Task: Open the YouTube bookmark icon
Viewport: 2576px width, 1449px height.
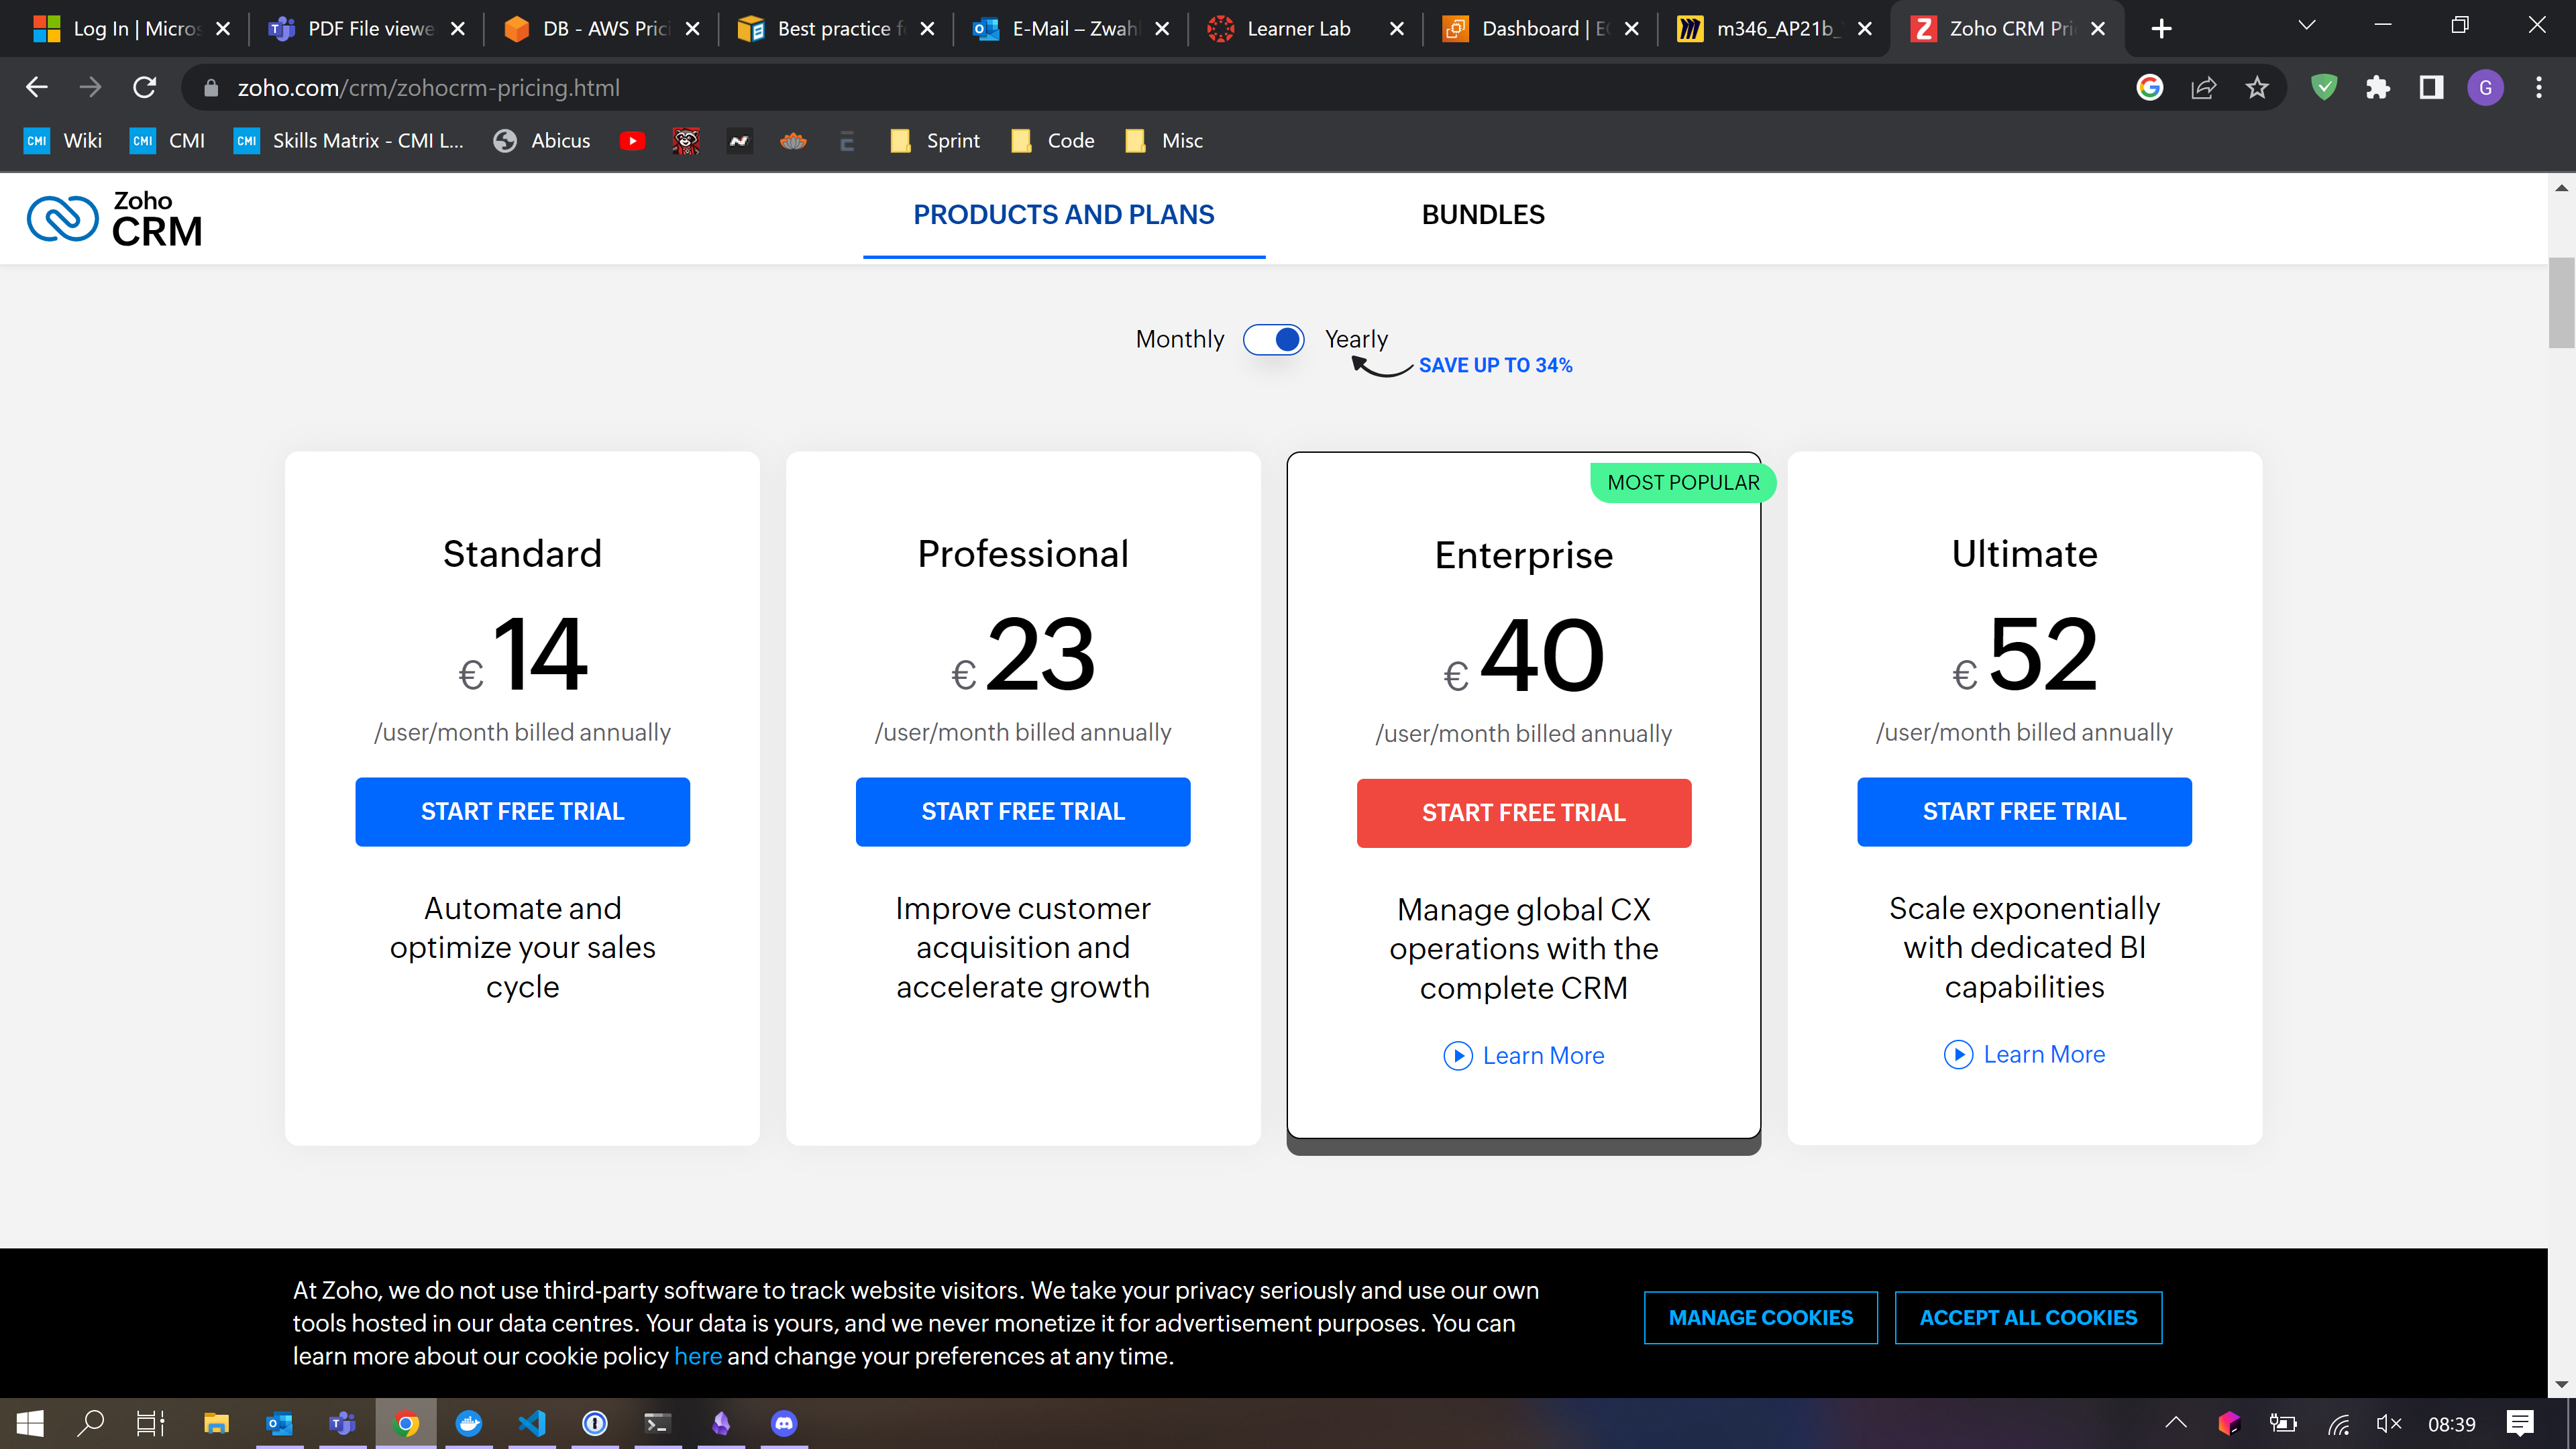Action: 632,141
